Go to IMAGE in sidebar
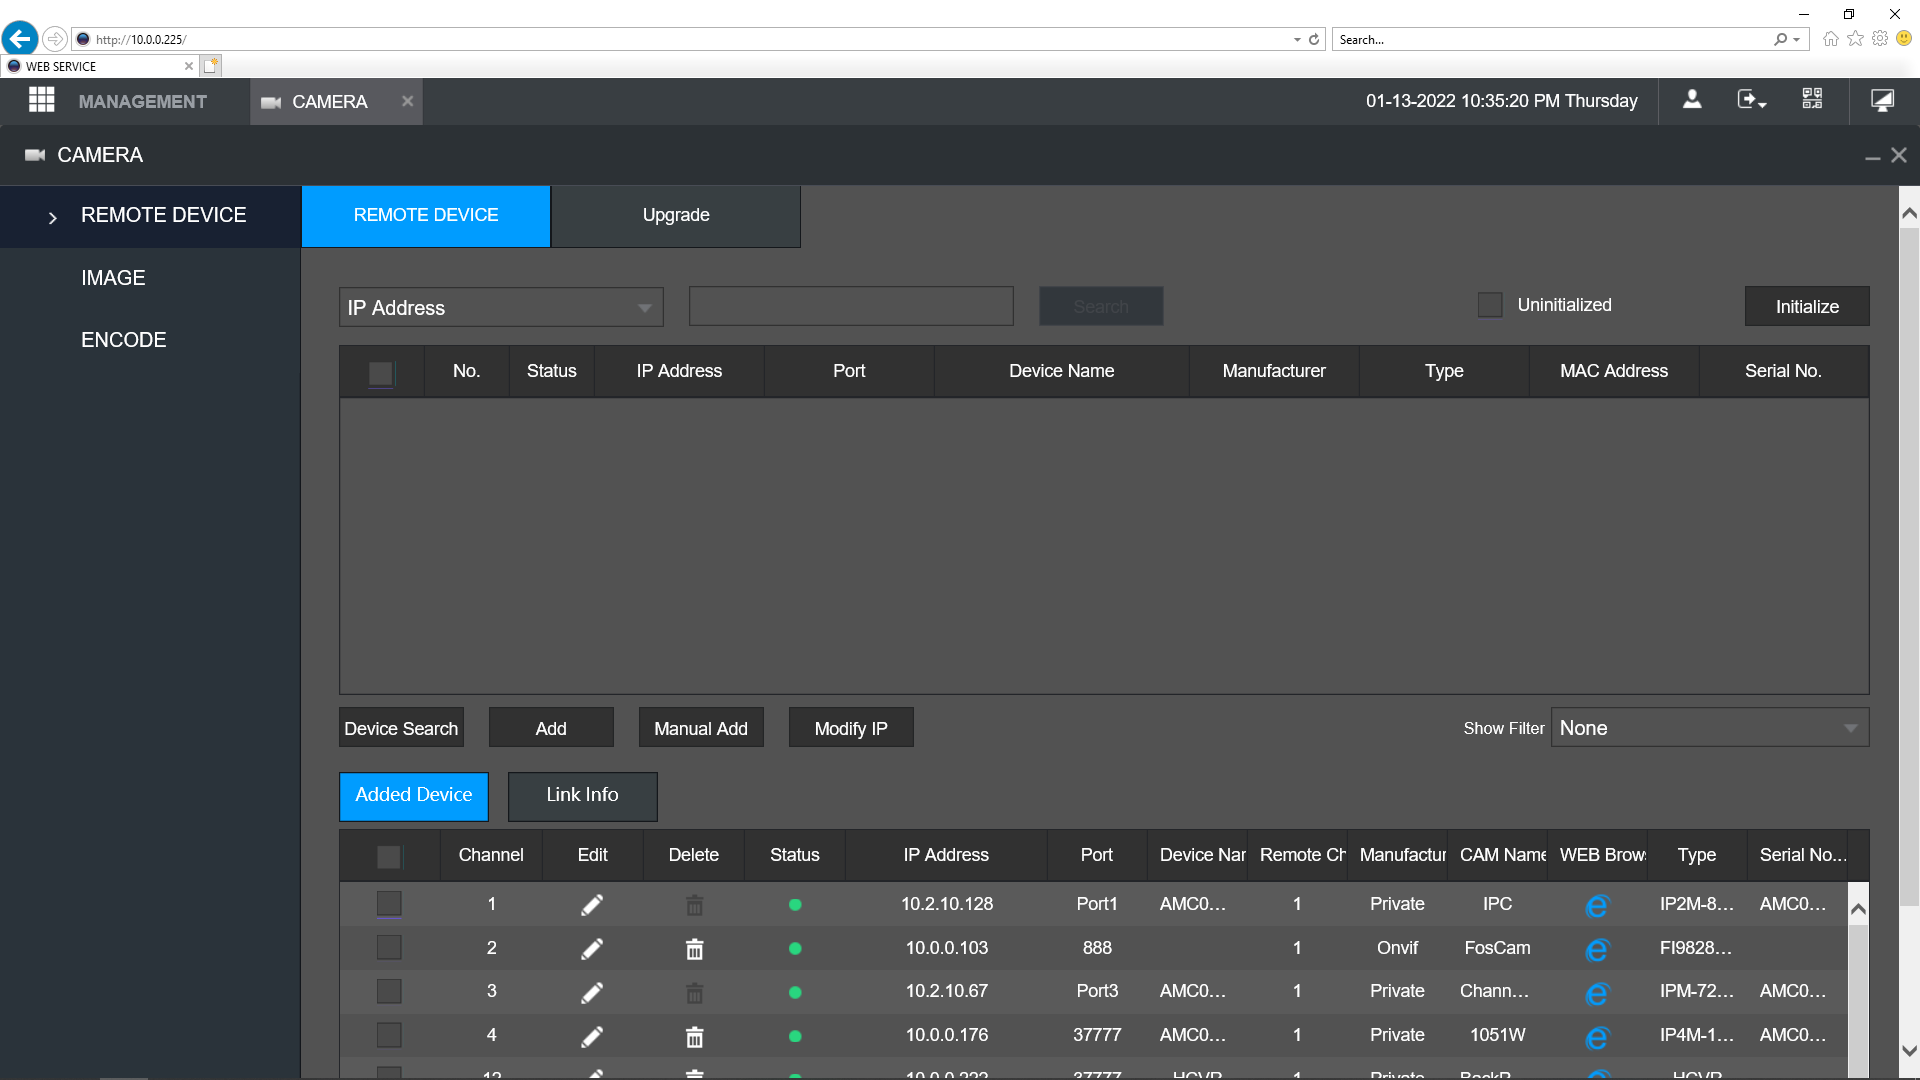The width and height of the screenshot is (1920, 1080). point(113,278)
